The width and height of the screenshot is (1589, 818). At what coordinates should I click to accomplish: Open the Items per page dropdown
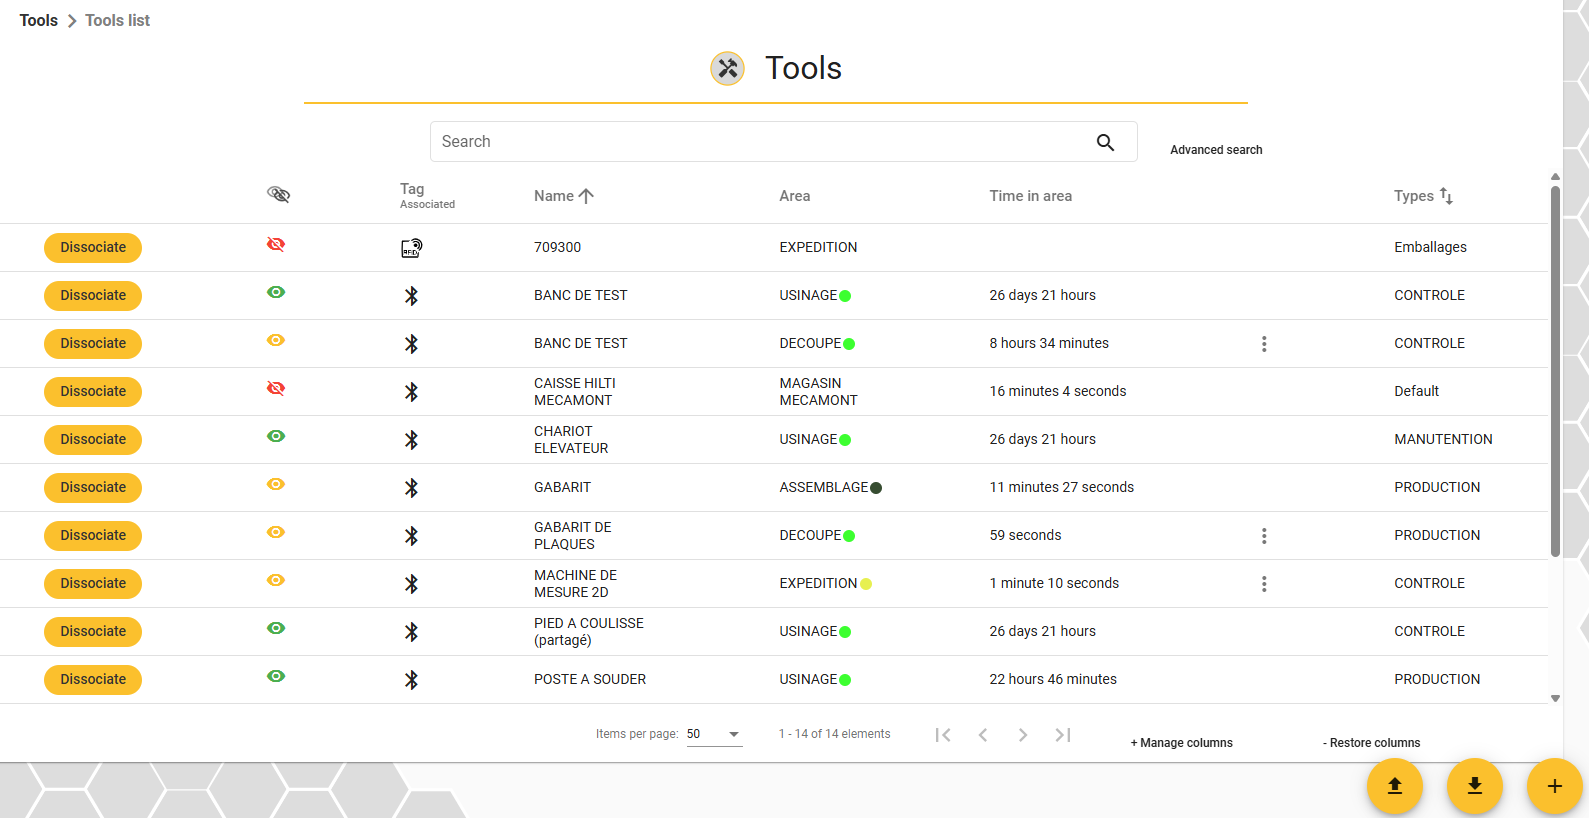coord(714,734)
